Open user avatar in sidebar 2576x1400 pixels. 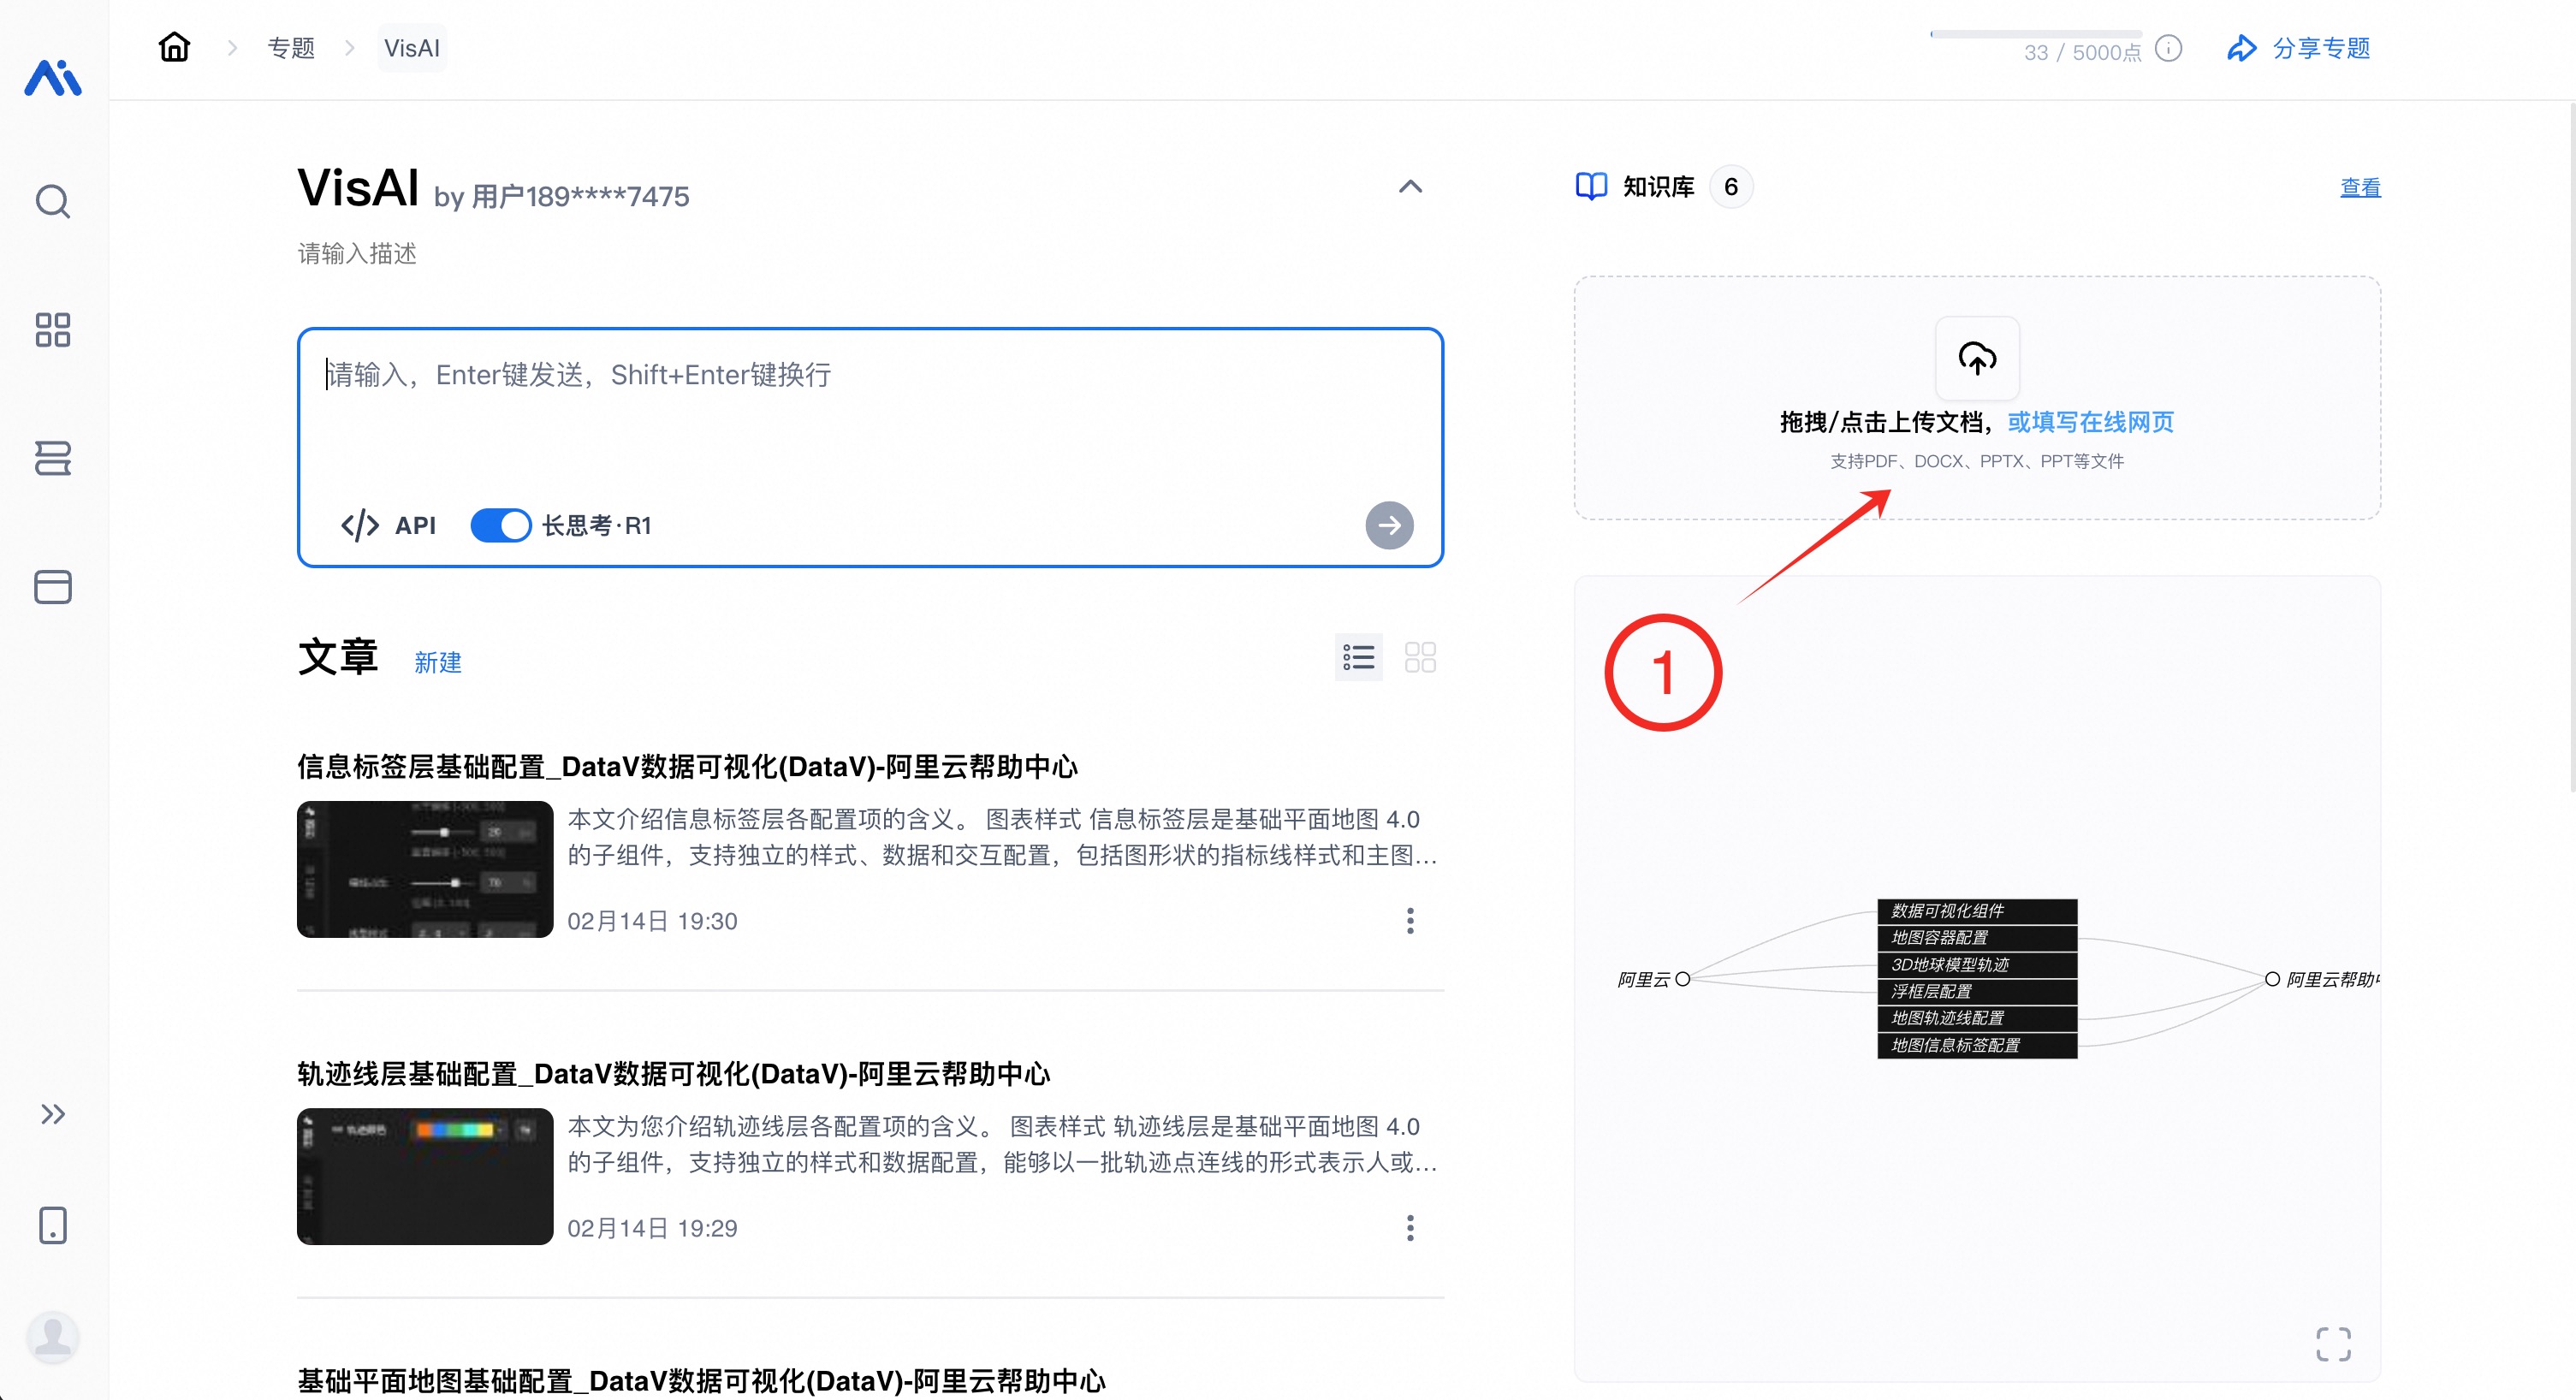[53, 1336]
